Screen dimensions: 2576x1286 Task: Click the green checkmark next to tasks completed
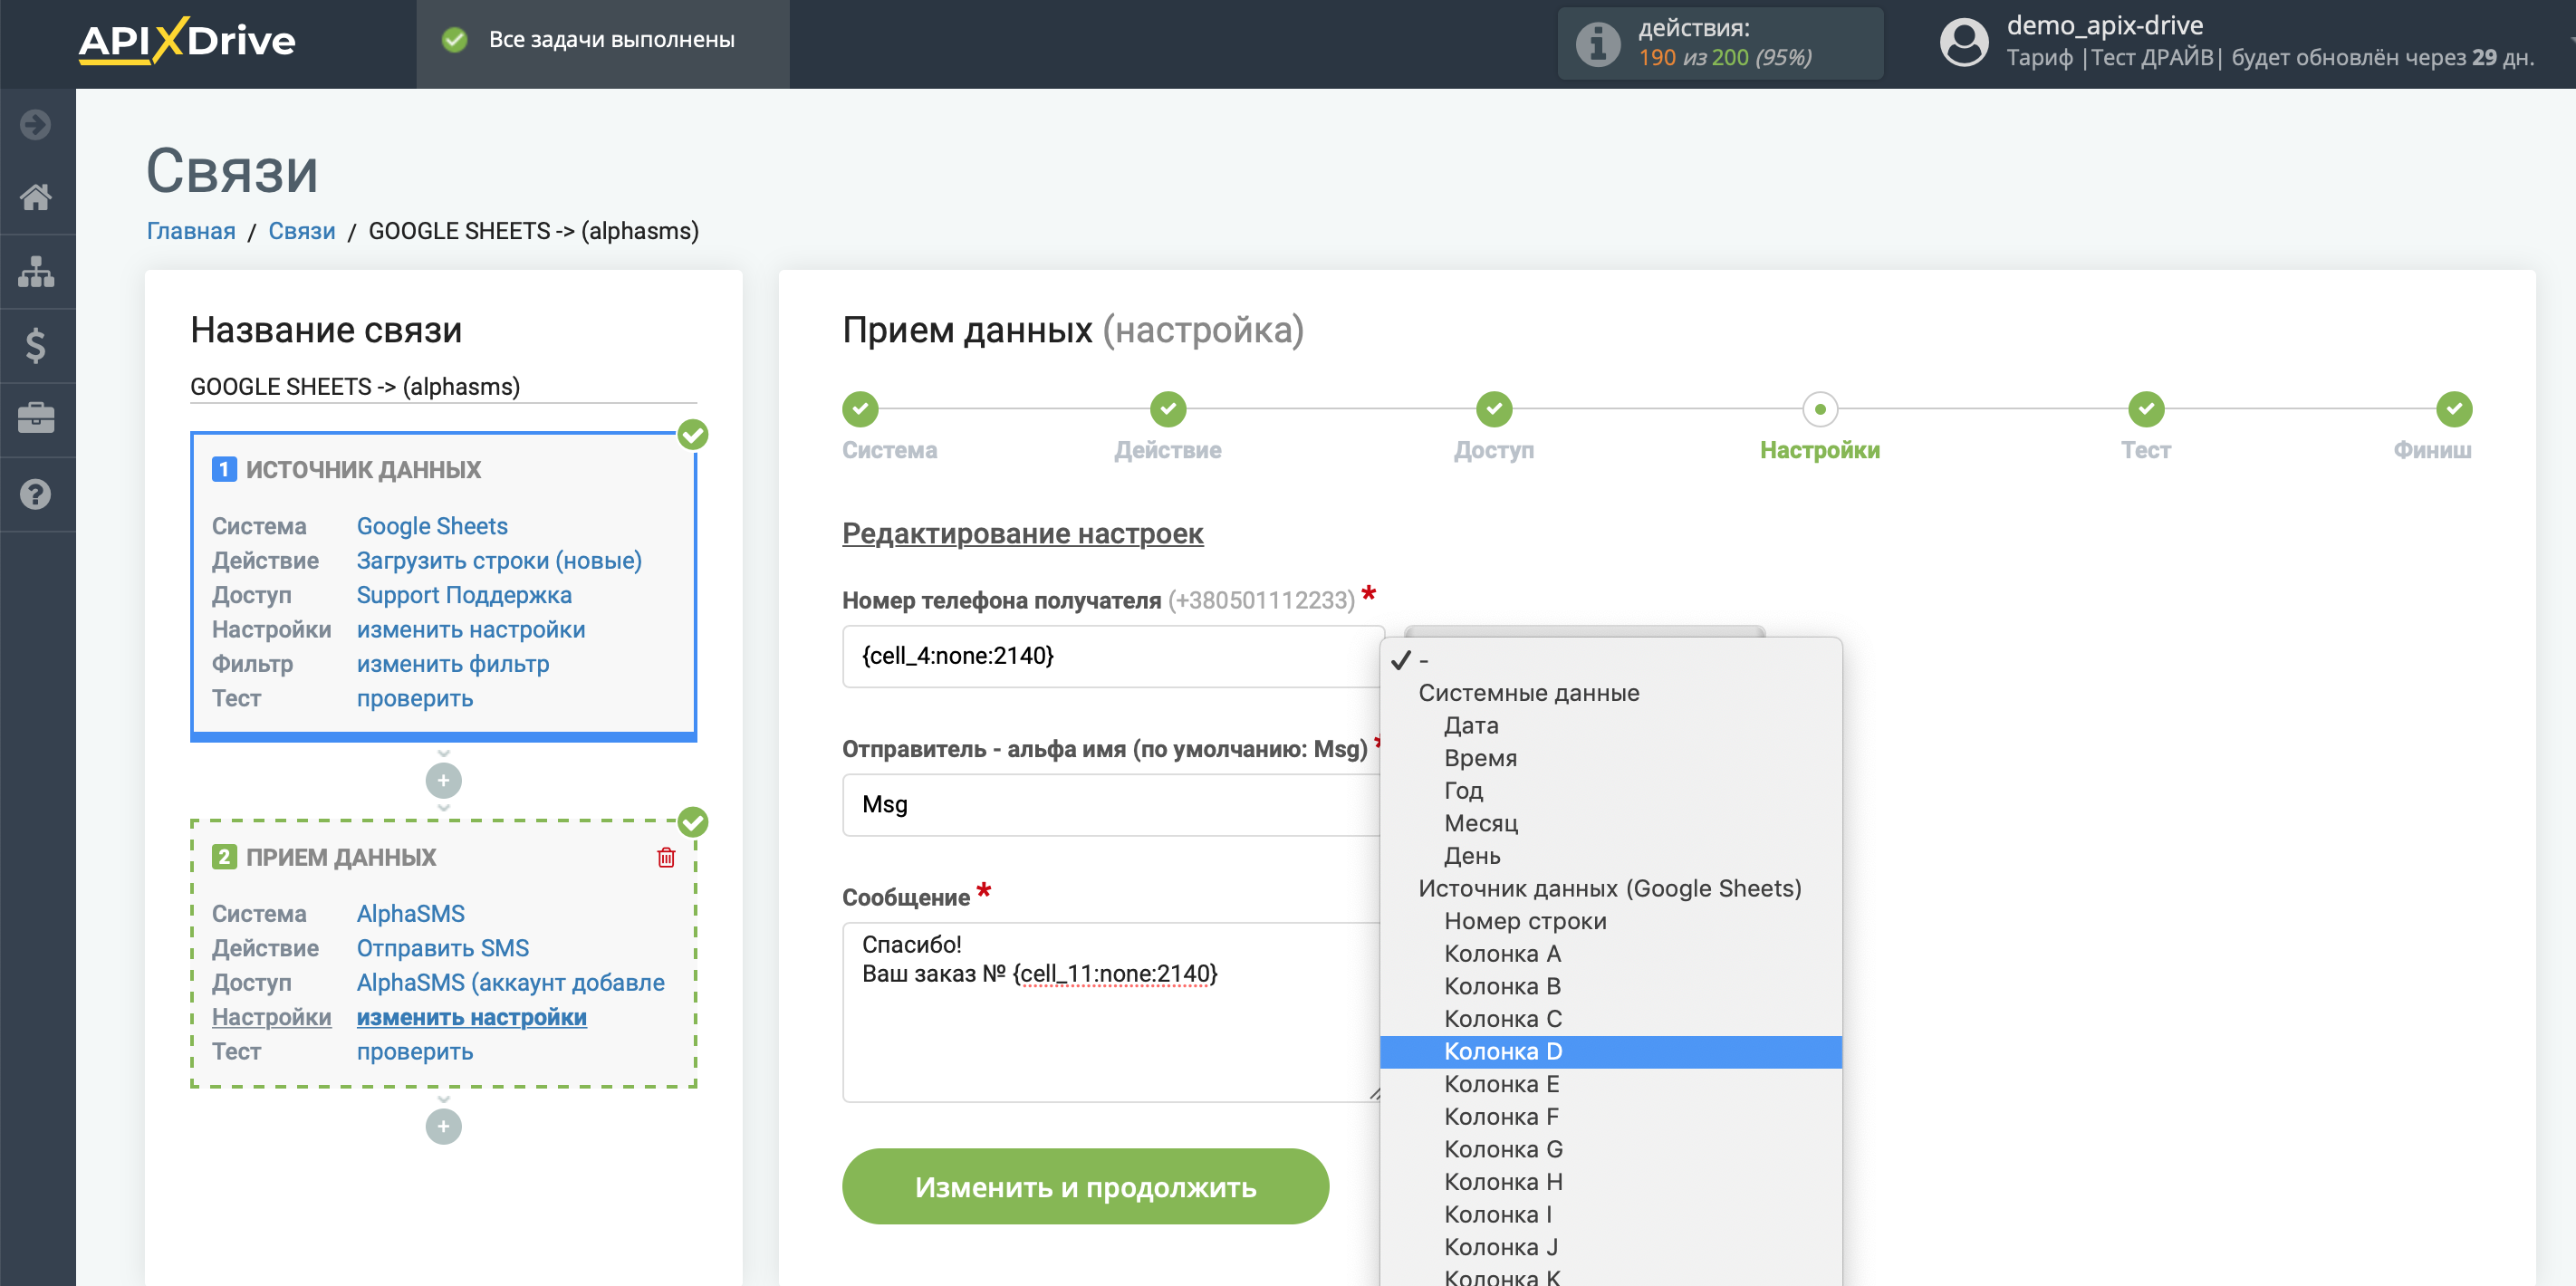coord(455,40)
